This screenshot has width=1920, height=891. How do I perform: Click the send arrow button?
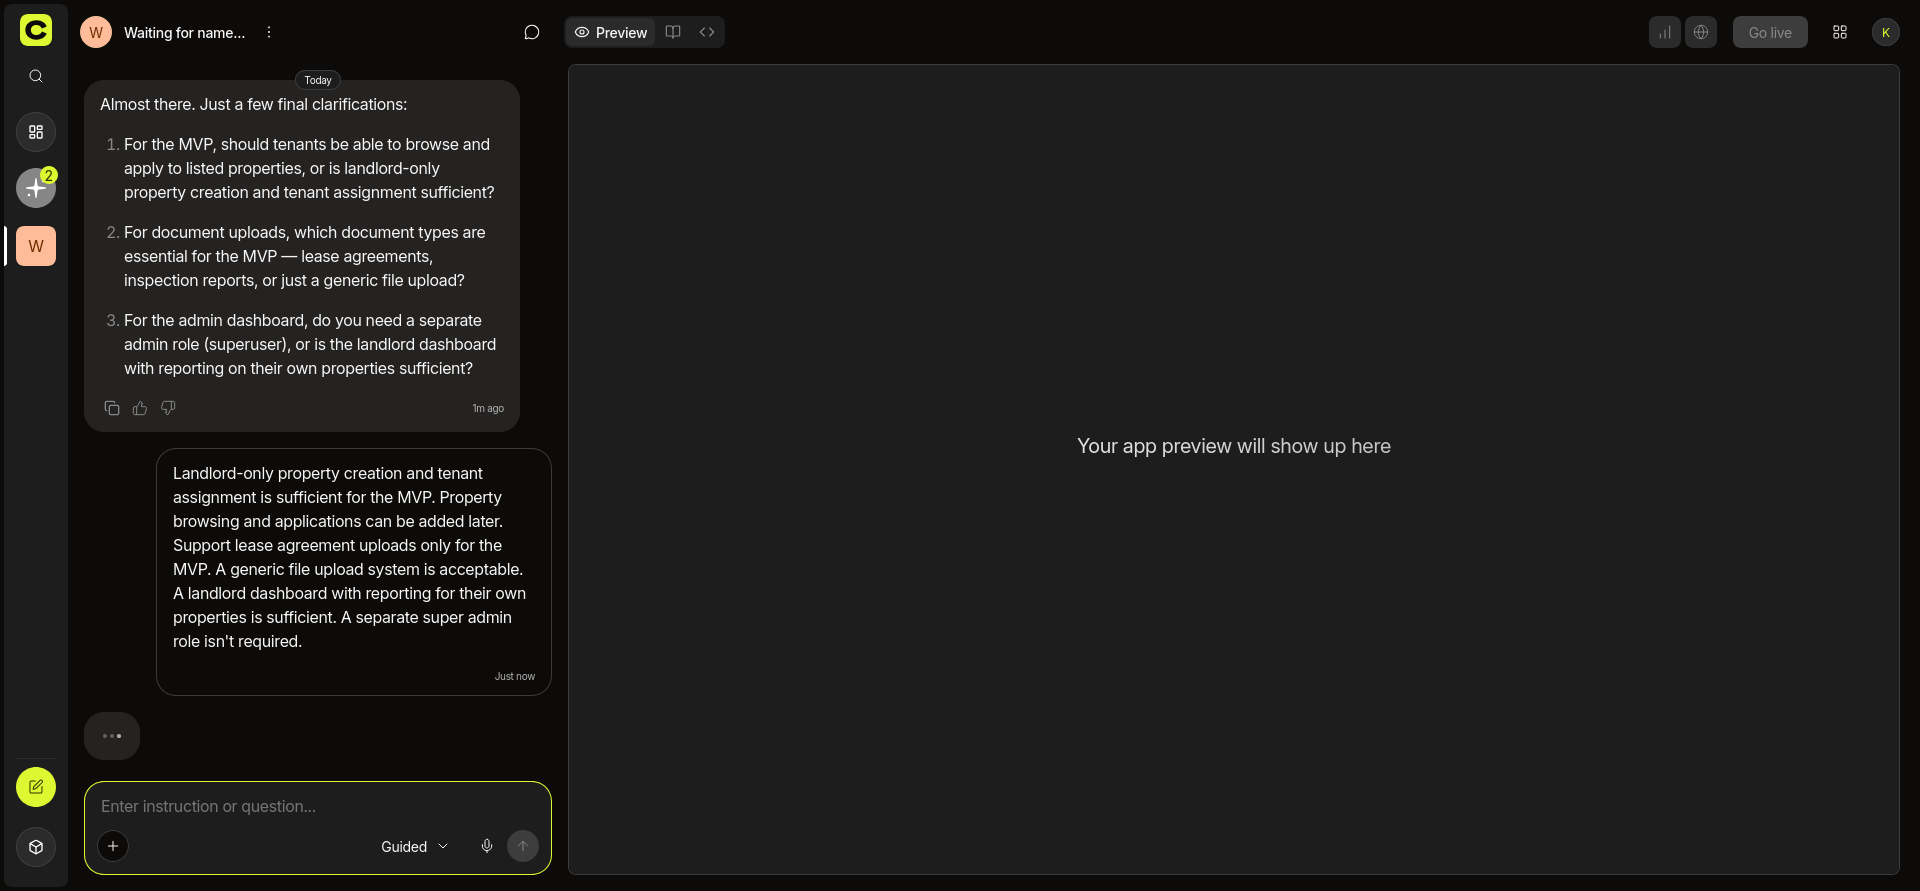point(523,846)
